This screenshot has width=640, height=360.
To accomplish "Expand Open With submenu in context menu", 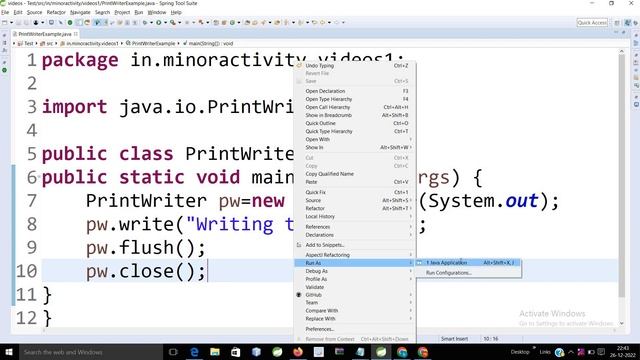I will [x=355, y=139].
